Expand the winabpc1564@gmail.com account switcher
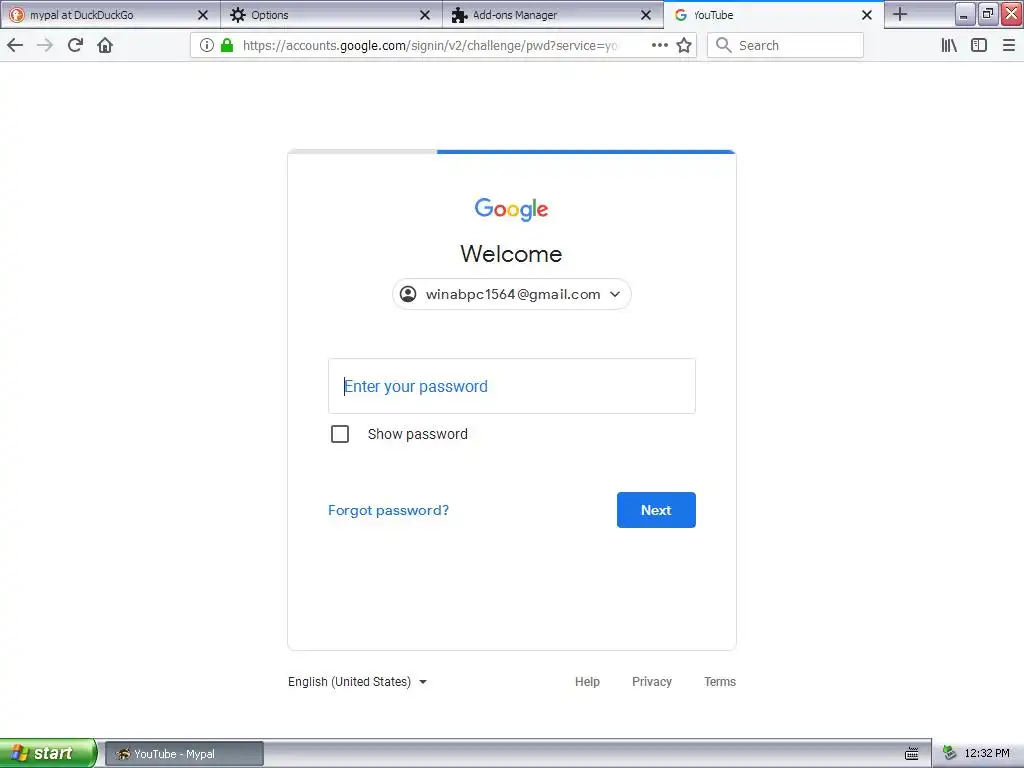 [x=511, y=295]
